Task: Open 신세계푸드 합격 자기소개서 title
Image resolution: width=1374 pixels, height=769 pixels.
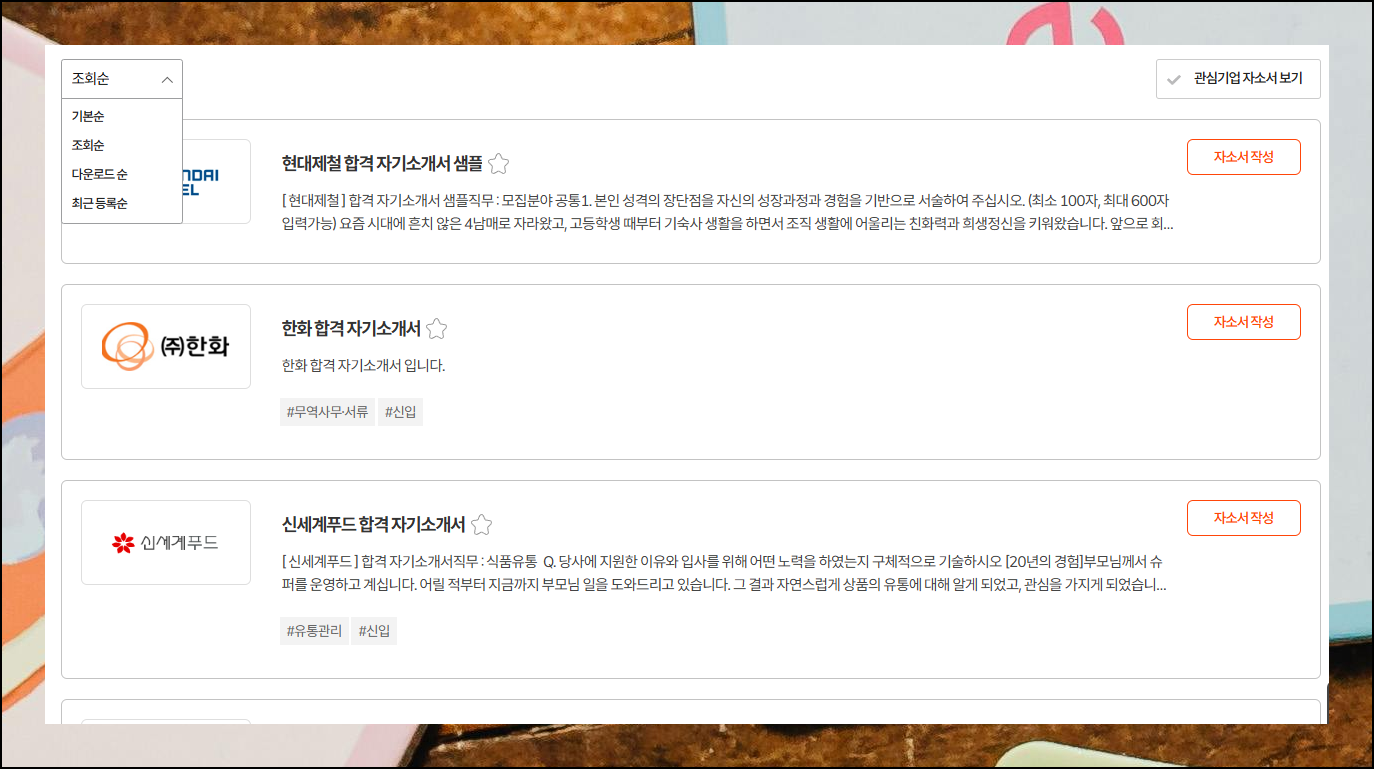Action: click(374, 525)
